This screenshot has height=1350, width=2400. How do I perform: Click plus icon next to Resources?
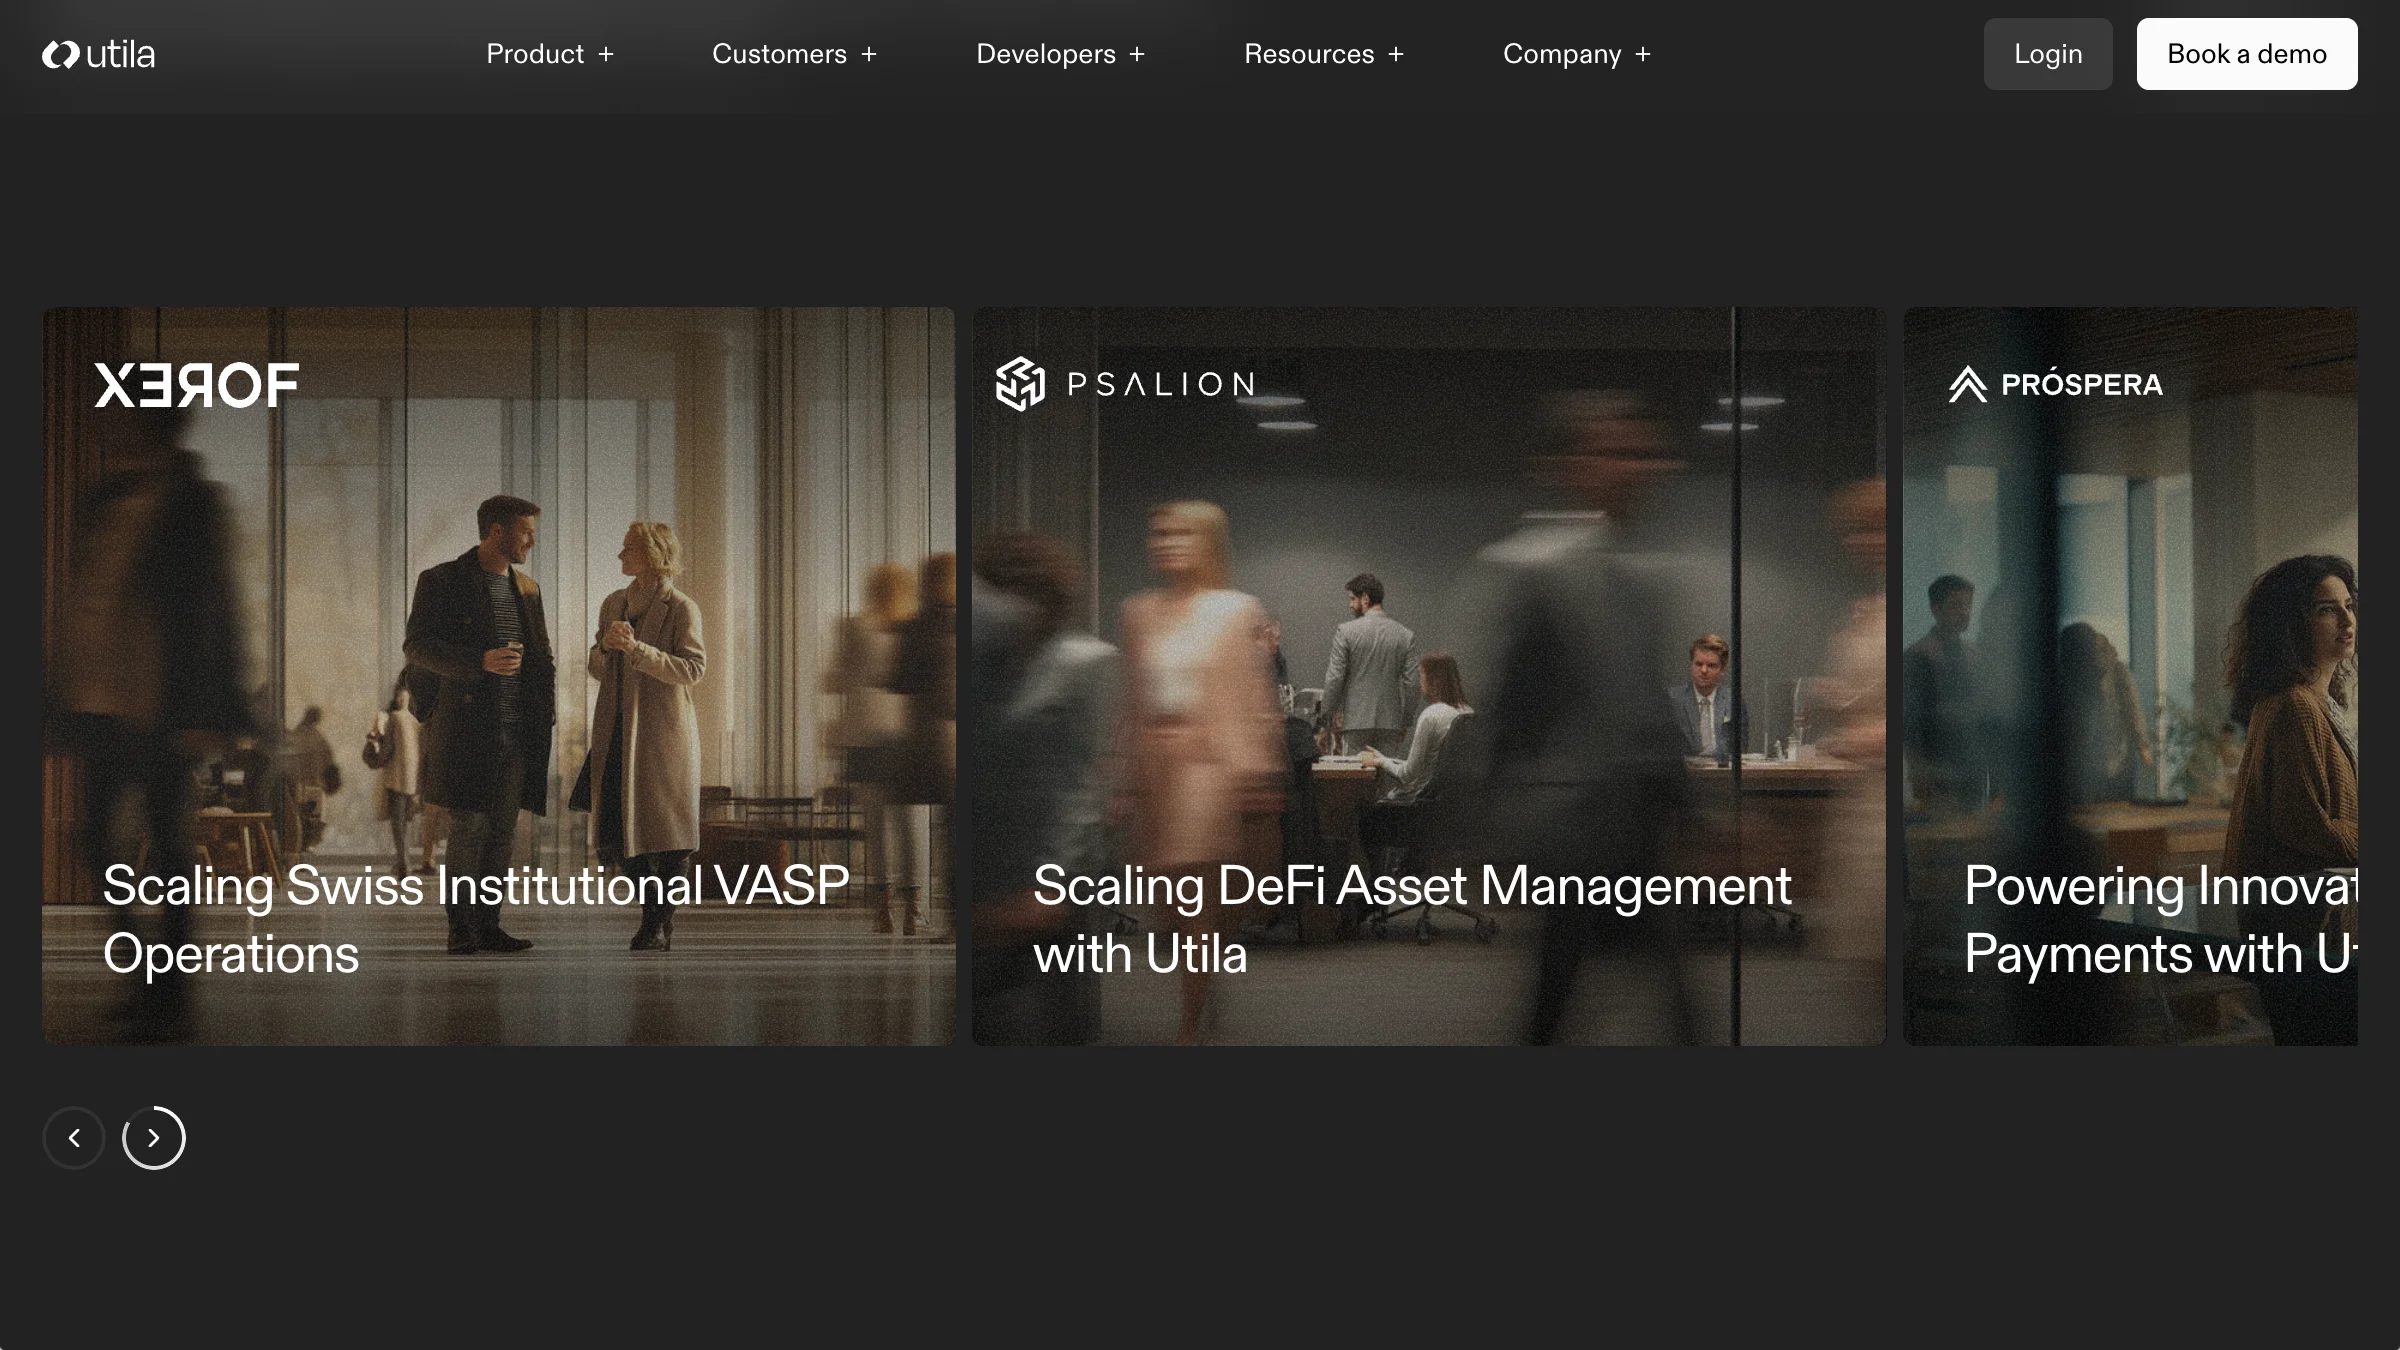(x=1396, y=55)
